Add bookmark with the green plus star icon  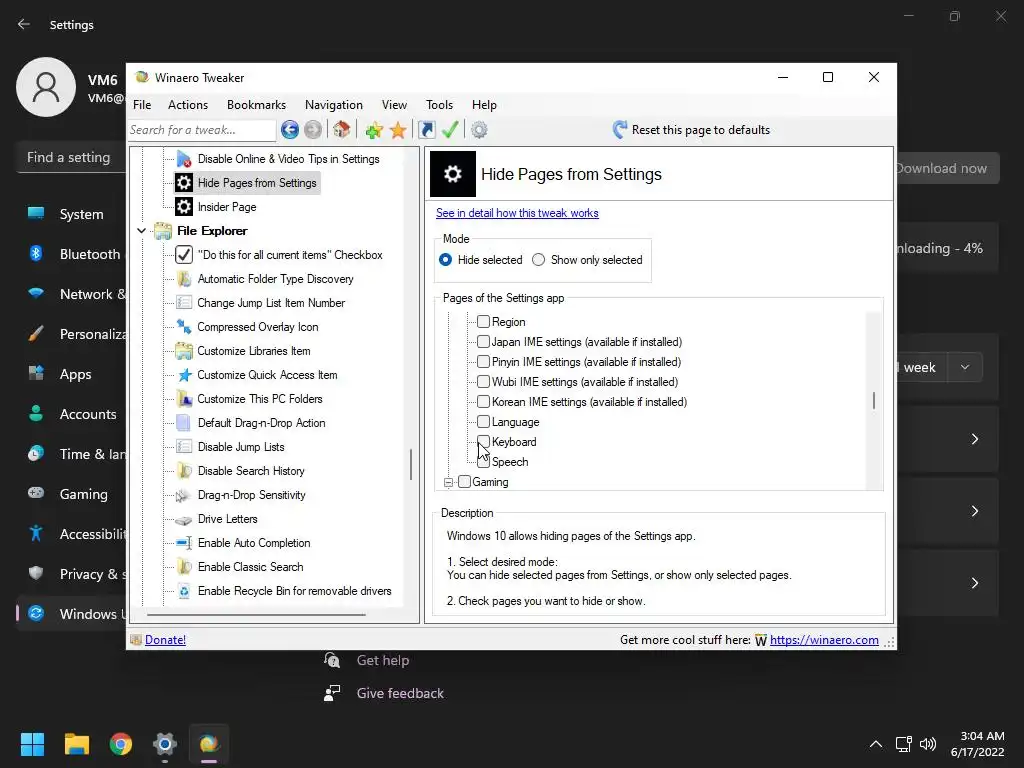374,130
